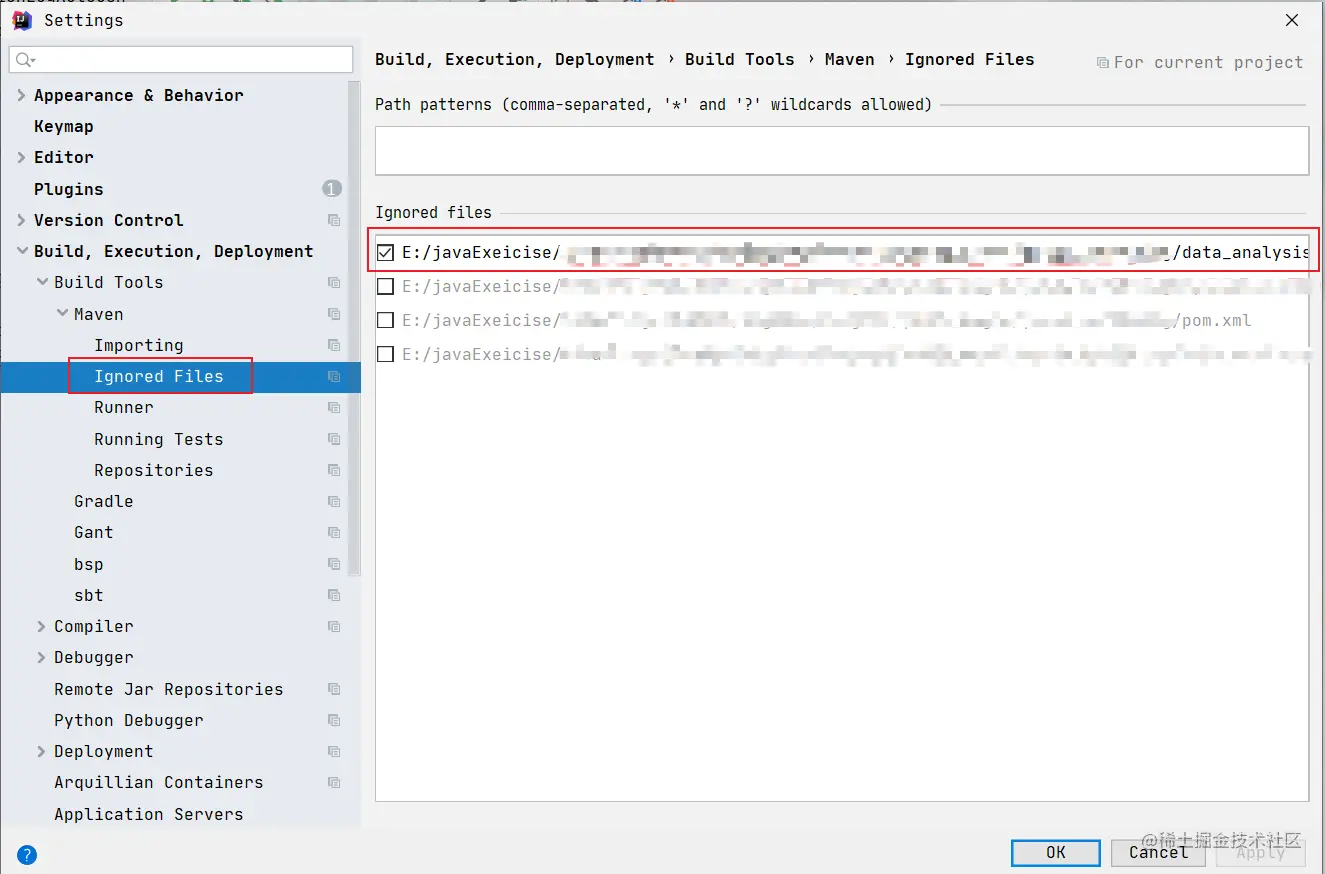This screenshot has width=1325, height=874.
Task: Open Plugins settings page
Action: click(68, 189)
